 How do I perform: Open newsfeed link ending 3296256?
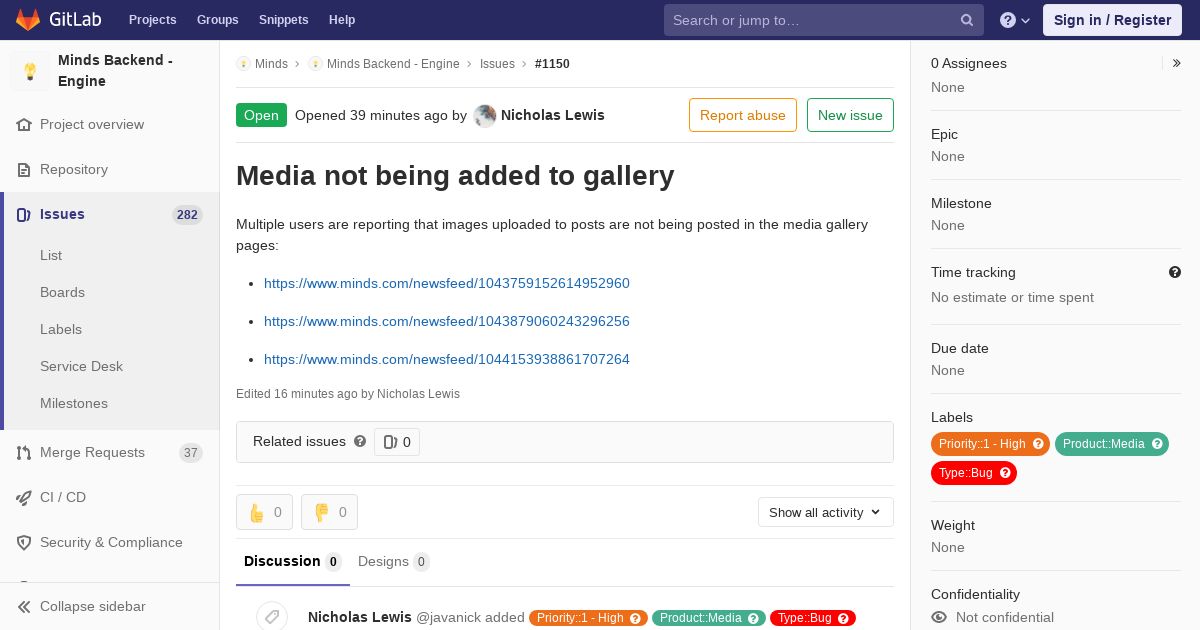pyautogui.click(x=447, y=322)
